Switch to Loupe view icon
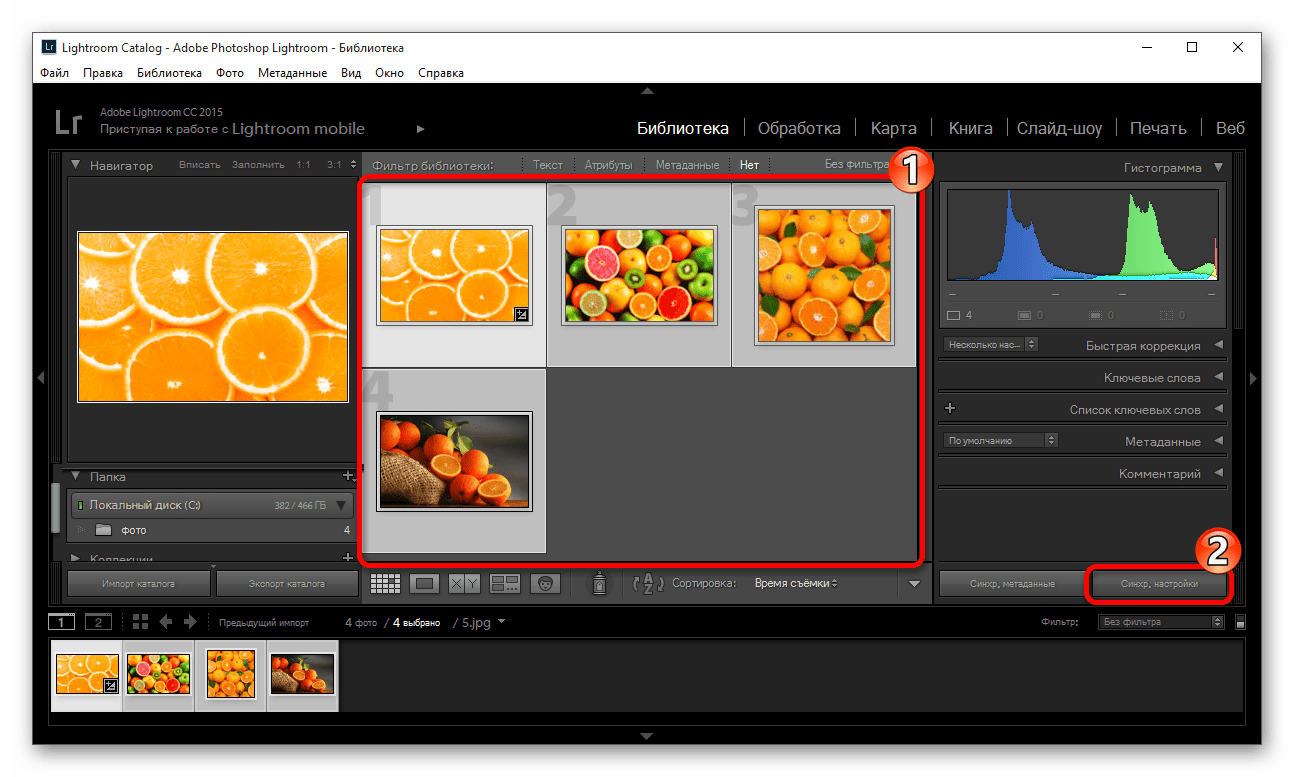 pos(425,584)
